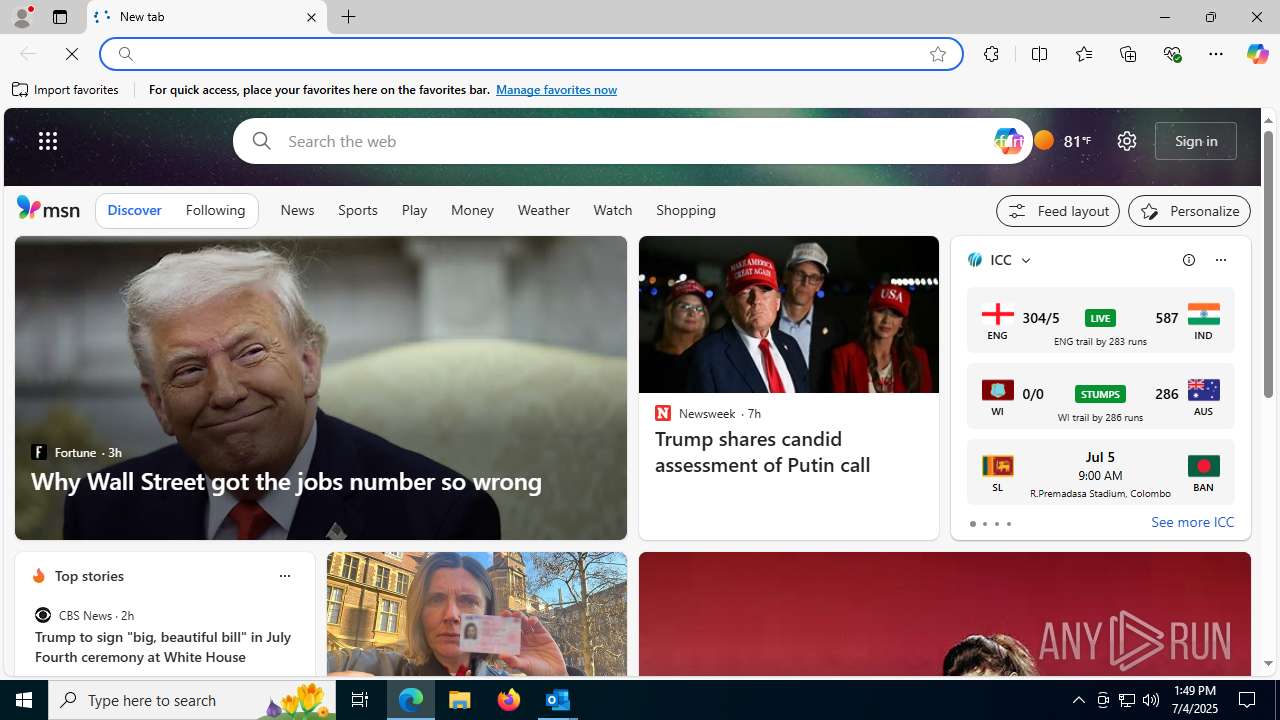Image resolution: width=1280 pixels, height=720 pixels.
Task: Open Task View on the taskbar
Action: (x=360, y=700)
